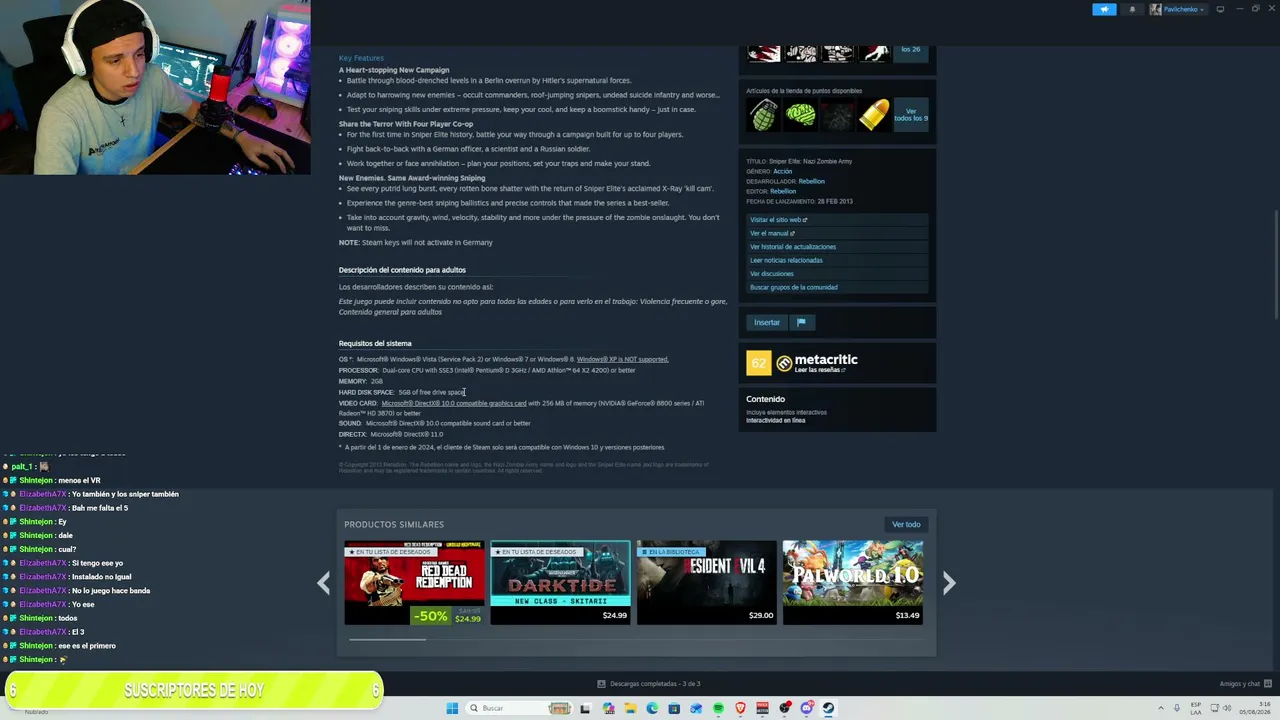Open 'Ver todos los 9' points shop items
Image resolution: width=1280 pixels, height=720 pixels.
click(x=911, y=115)
